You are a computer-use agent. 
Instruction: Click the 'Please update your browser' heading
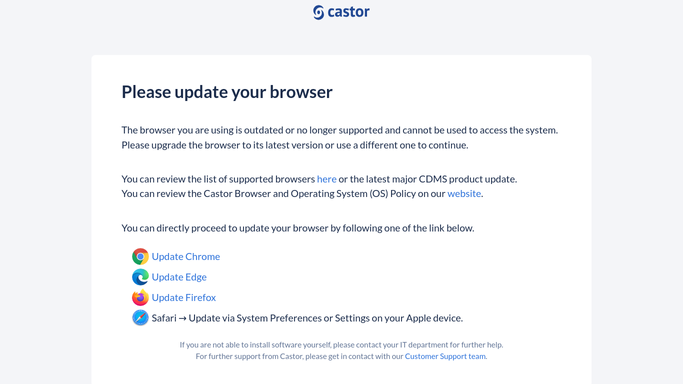pyautogui.click(x=227, y=92)
